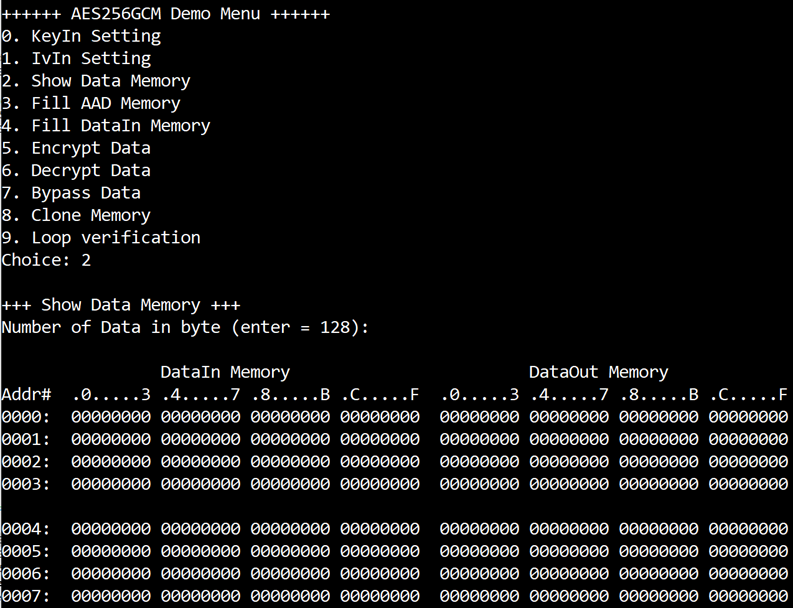This screenshot has width=793, height=608.
Task: Click the DataIn Memory column heading
Action: pyautogui.click(x=225, y=372)
